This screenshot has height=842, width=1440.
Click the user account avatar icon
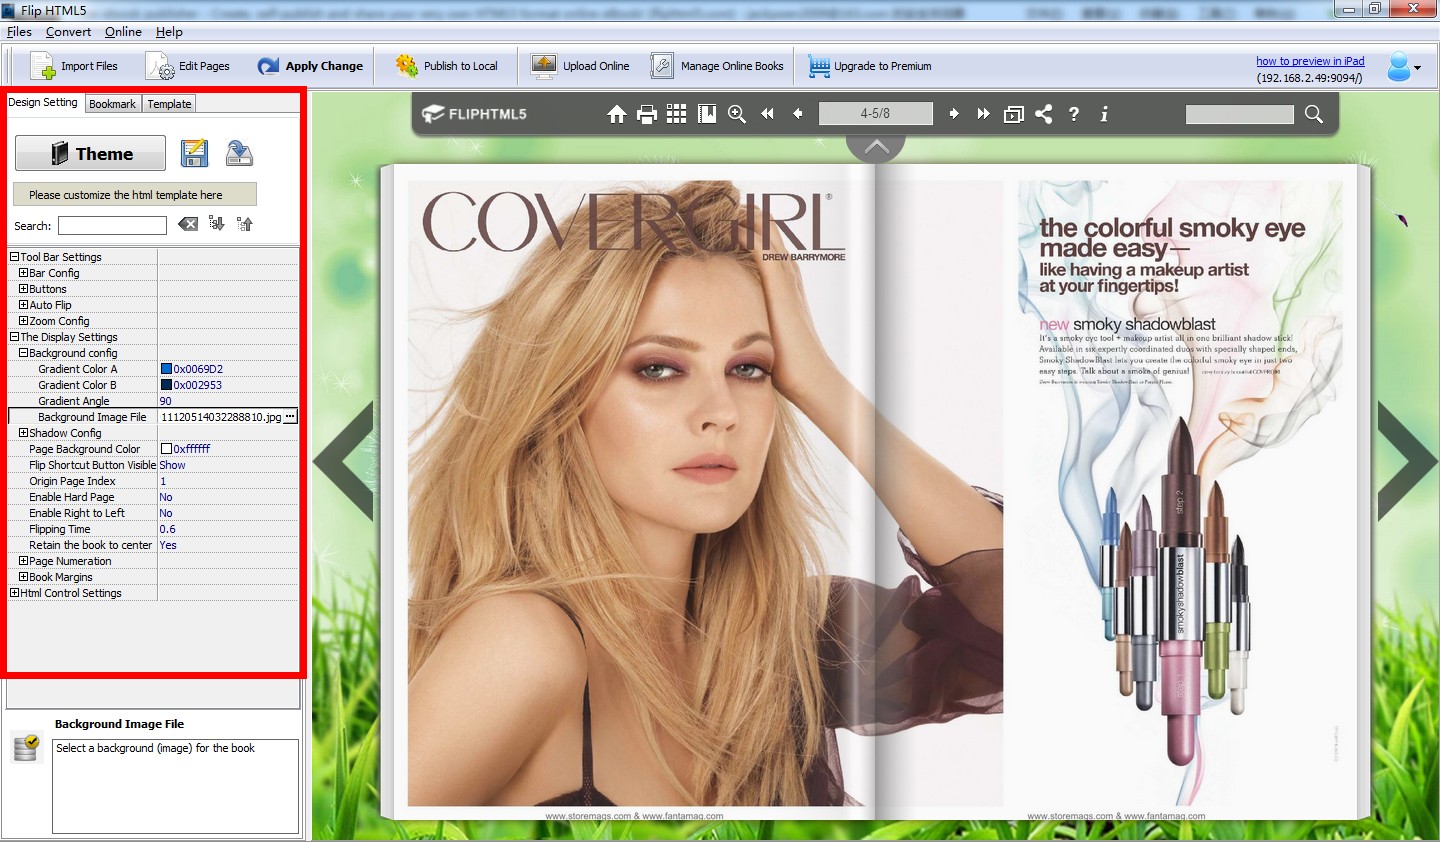tap(1398, 67)
